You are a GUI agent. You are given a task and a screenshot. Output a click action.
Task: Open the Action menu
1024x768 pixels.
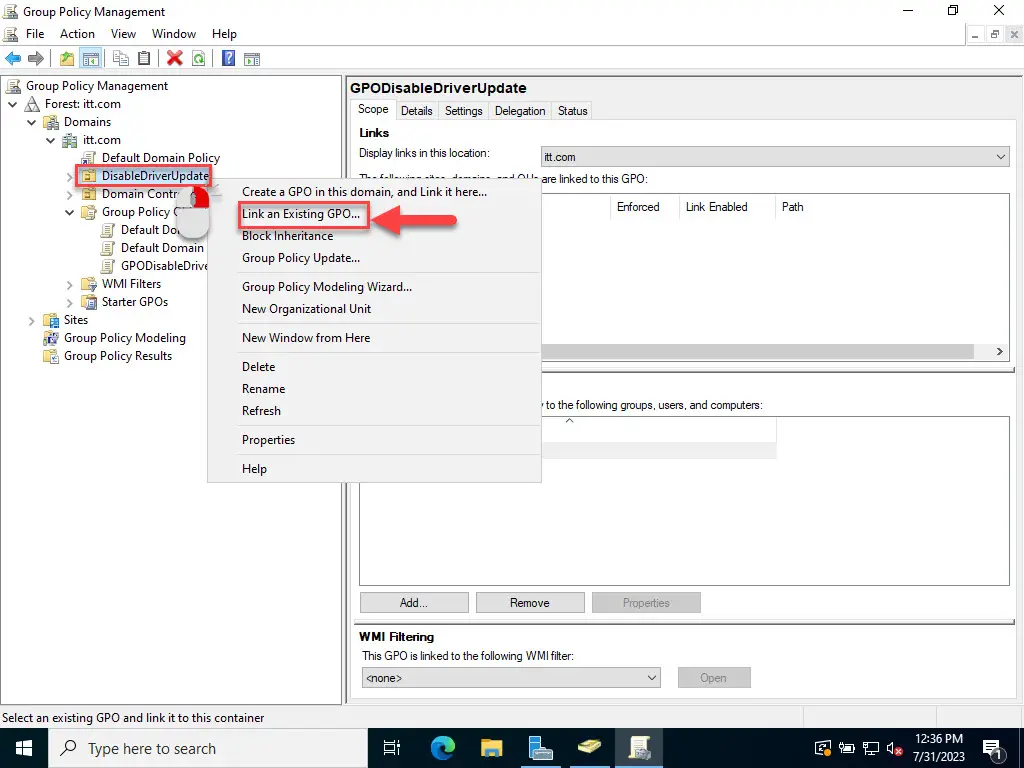77,34
